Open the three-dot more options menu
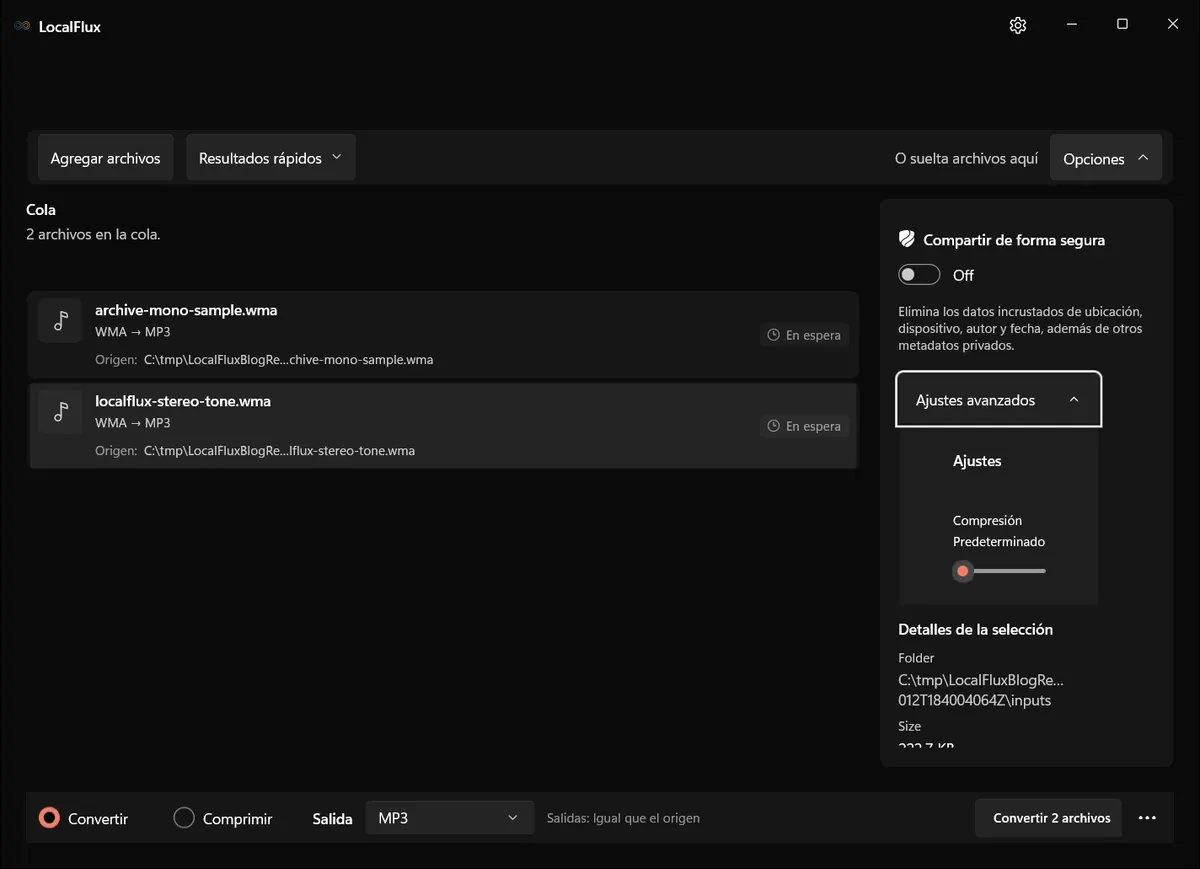The height and width of the screenshot is (869, 1200). [x=1147, y=818]
